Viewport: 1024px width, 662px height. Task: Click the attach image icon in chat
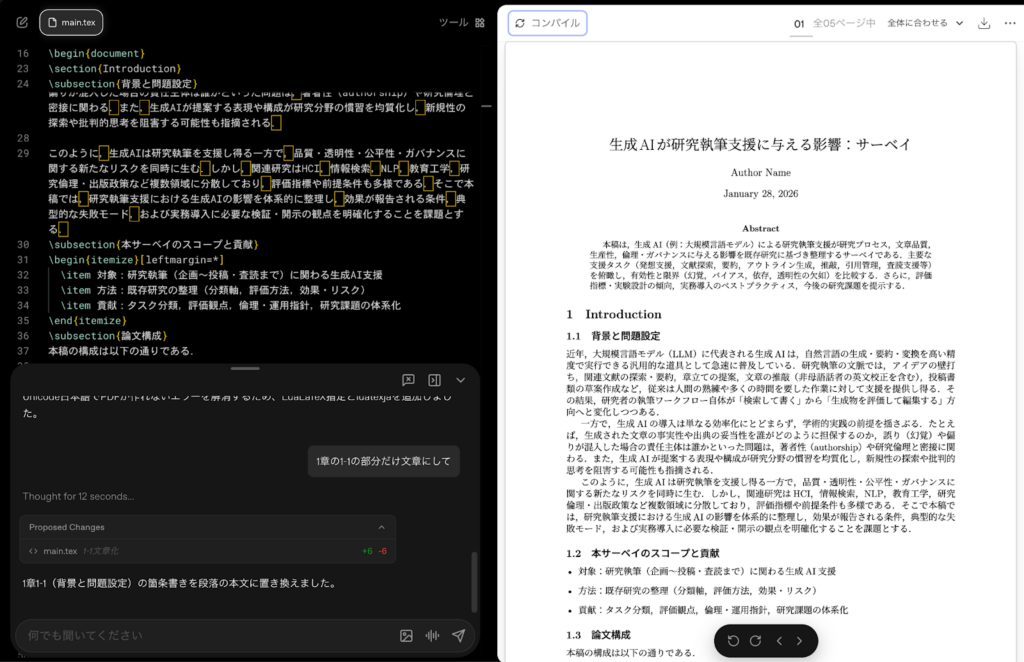(x=406, y=635)
